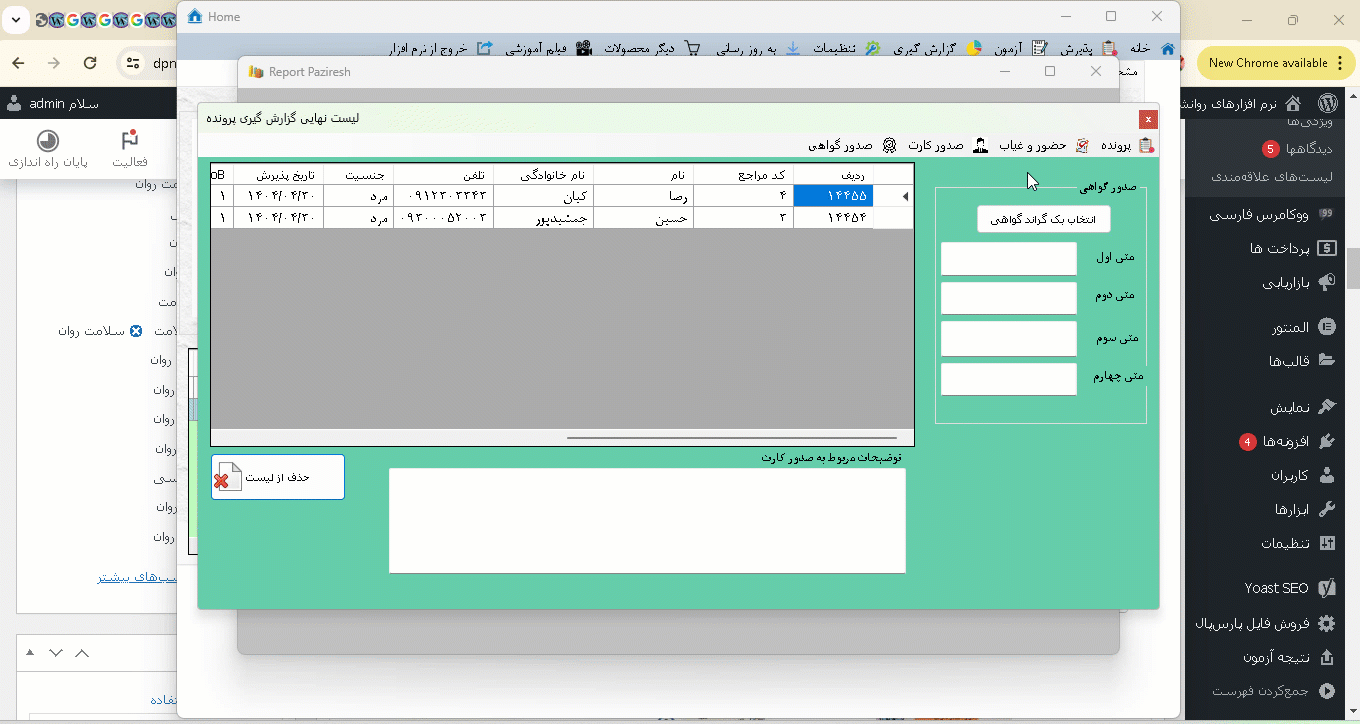Screen dimensions: 1360x724
Task: Click the grid's horizontal scrollbar
Action: tap(732, 437)
